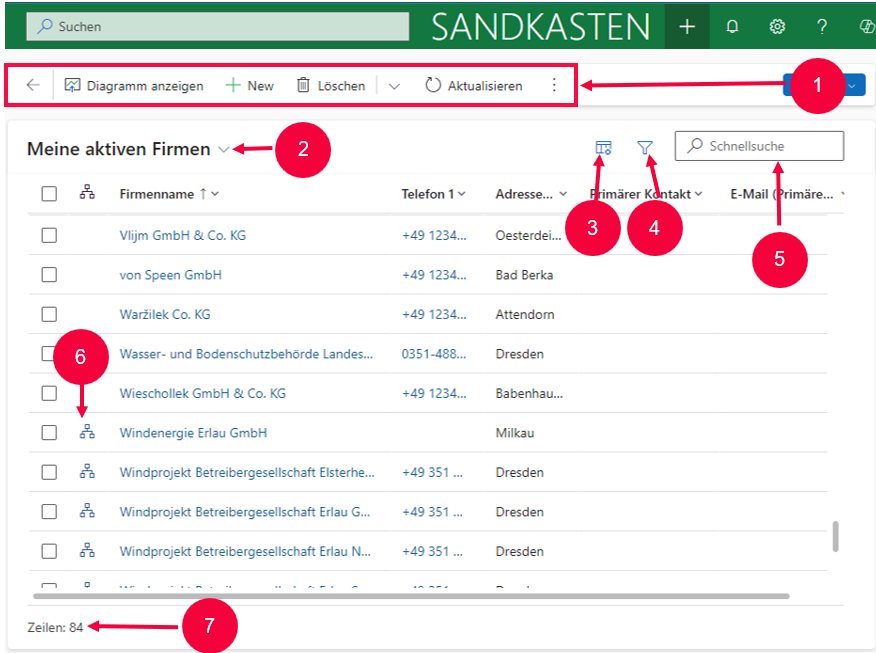Open the filter funnel icon

[646, 148]
